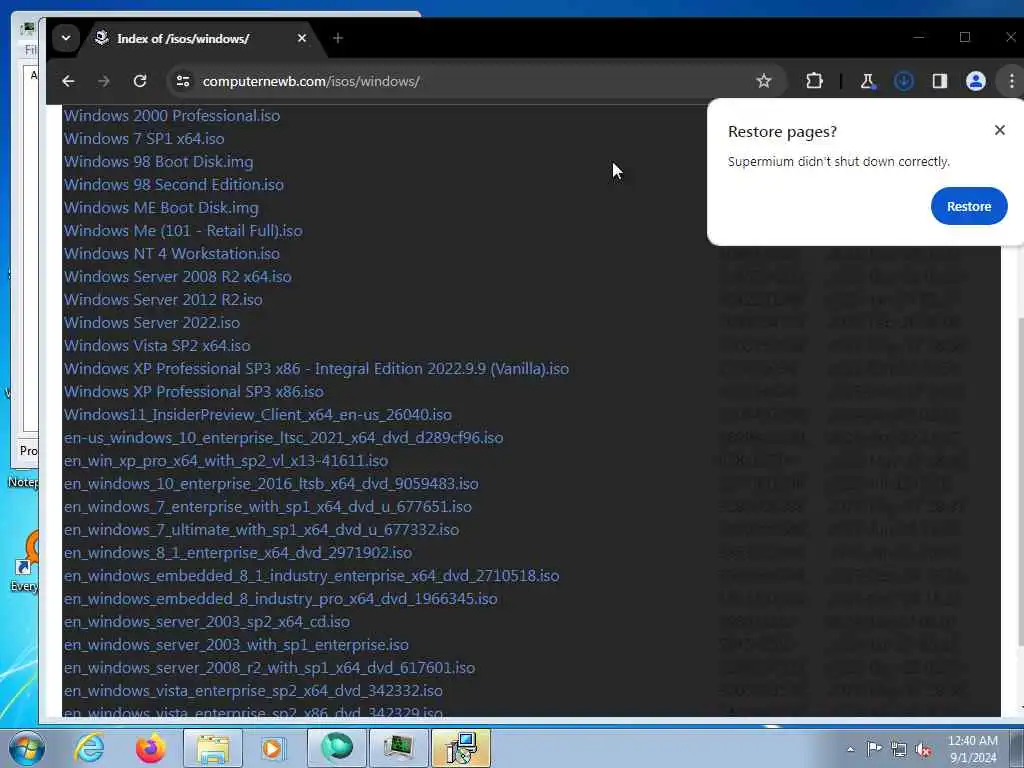The image size is (1024, 768).
Task: Close the Index of /isos/windows/ tab
Action: pyautogui.click(x=302, y=39)
